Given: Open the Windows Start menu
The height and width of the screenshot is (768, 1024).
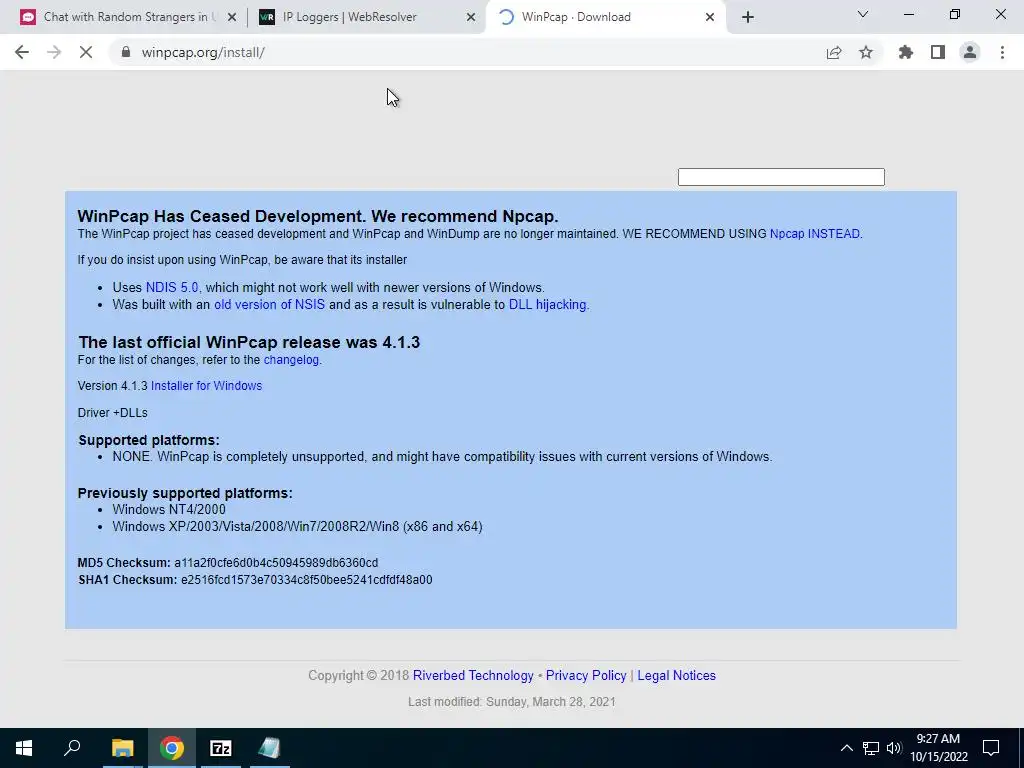Looking at the screenshot, I should pos(24,748).
